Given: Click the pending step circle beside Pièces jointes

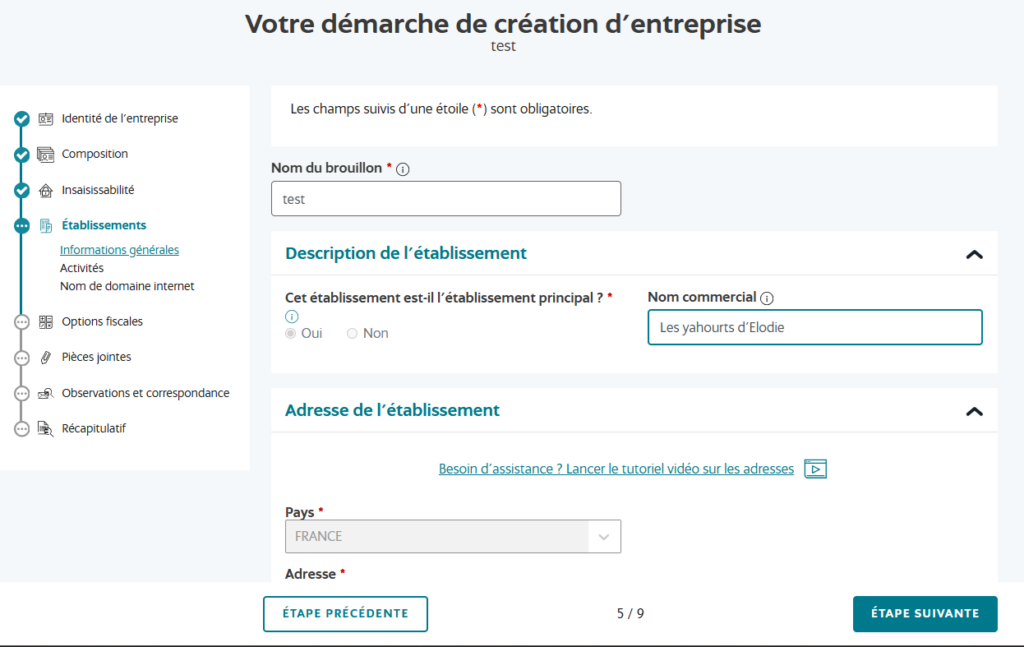Looking at the screenshot, I should pos(22,358).
